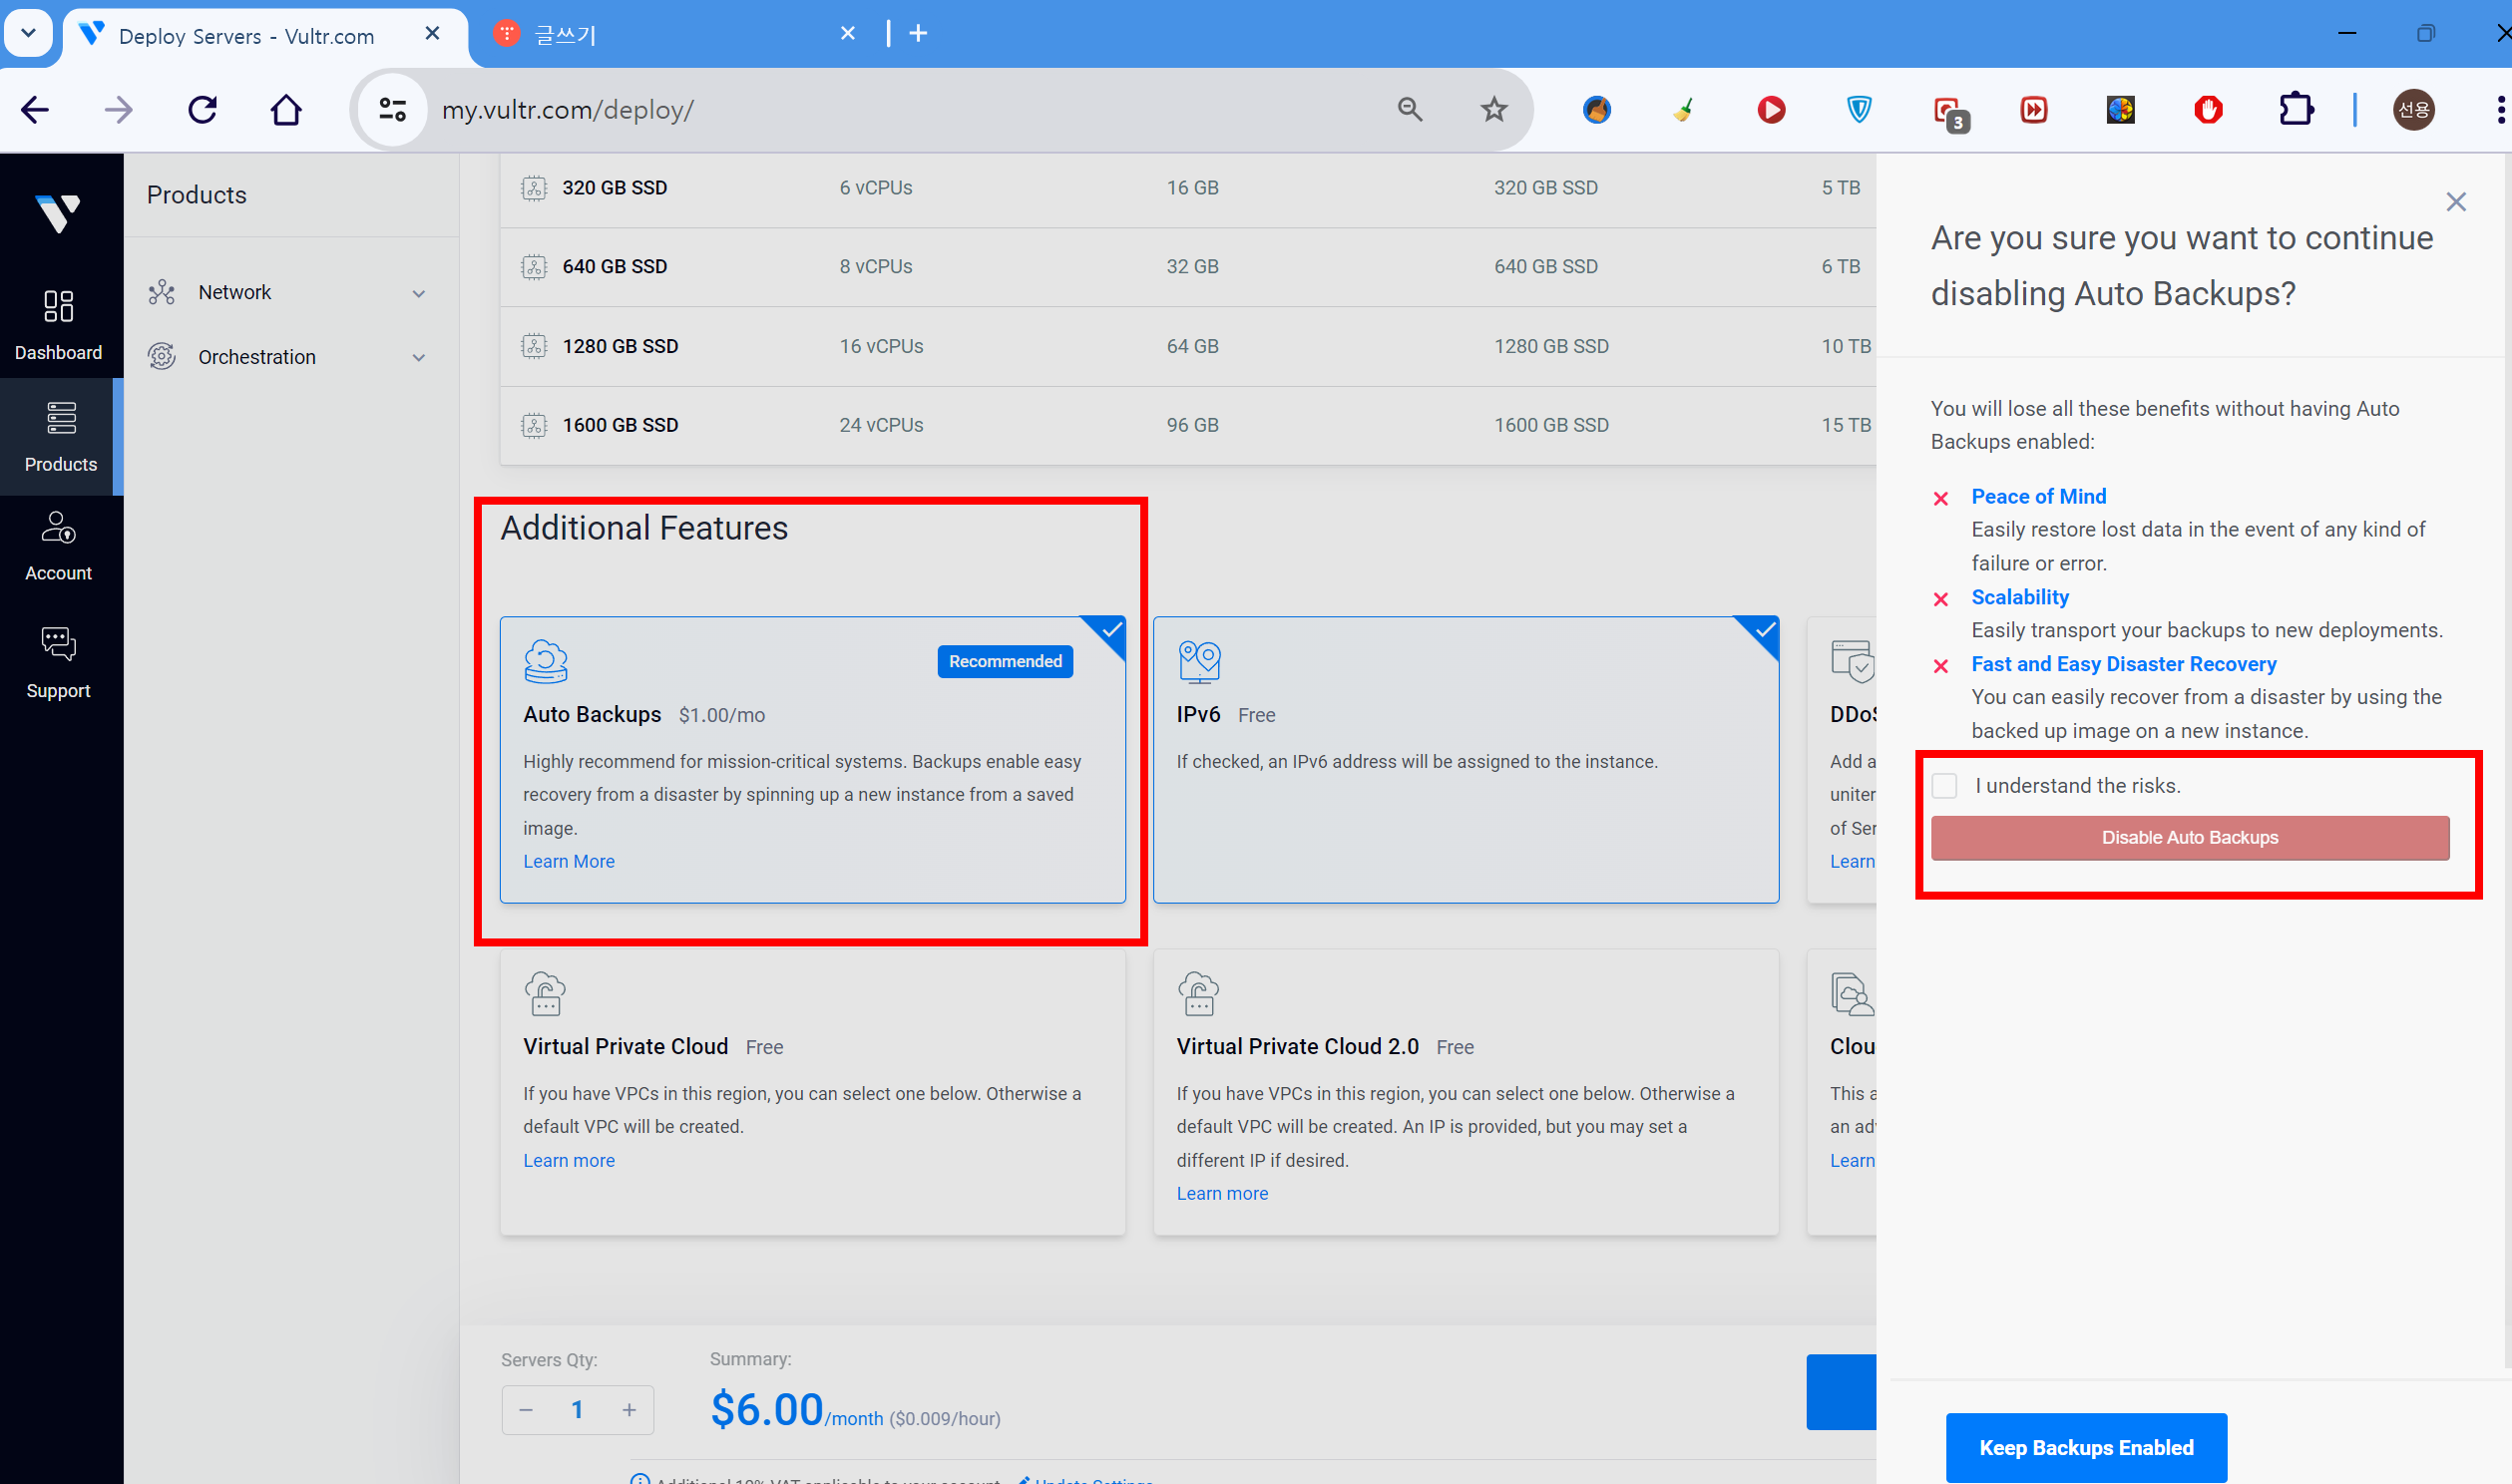The width and height of the screenshot is (2512, 1484).
Task: View site information icon in address bar
Action: click(393, 109)
